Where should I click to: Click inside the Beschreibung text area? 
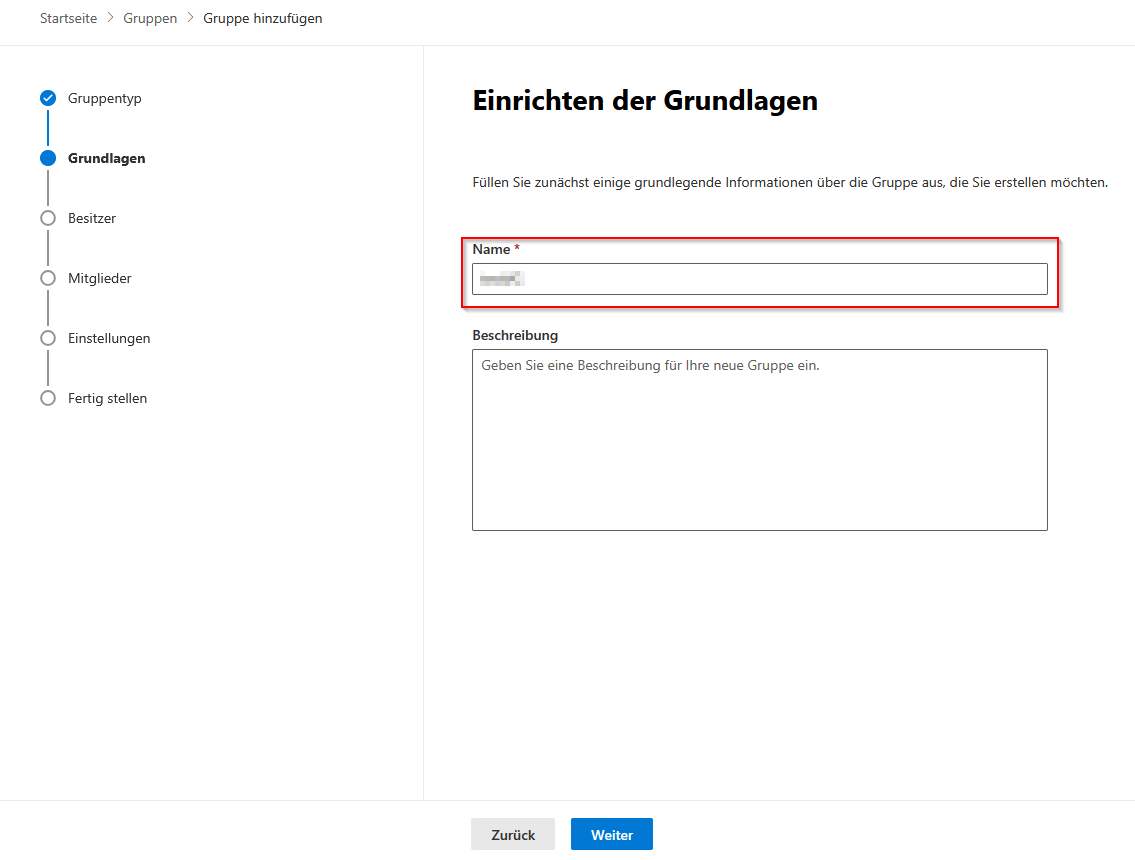click(759, 440)
